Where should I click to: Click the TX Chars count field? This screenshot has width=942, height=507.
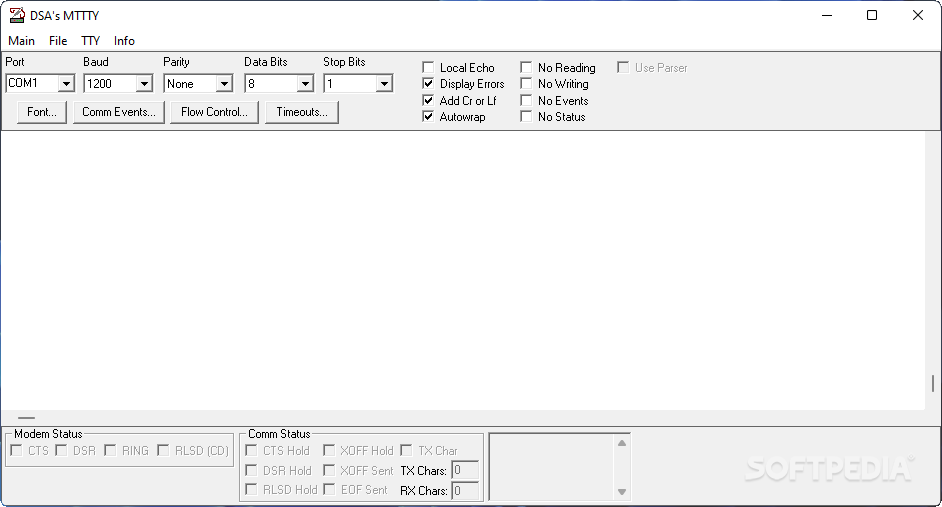tap(465, 470)
